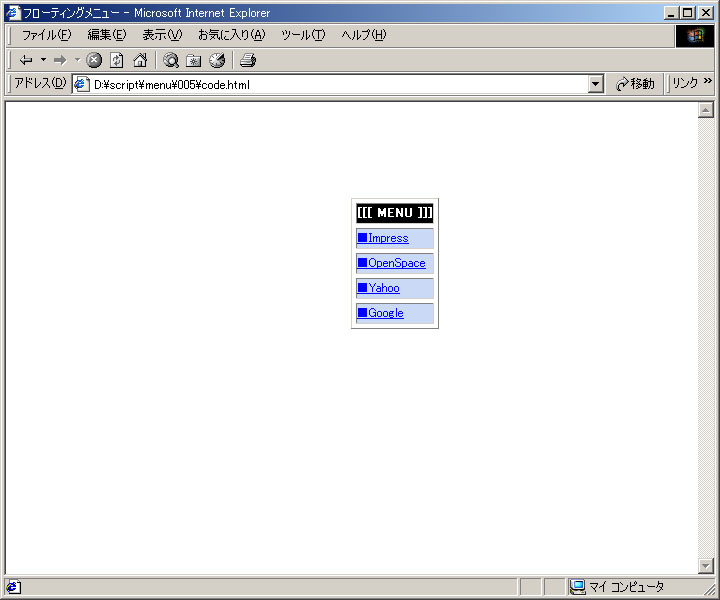This screenshot has width=720, height=600.
Task: Open the ヘルプ(H) menu
Action: tap(364, 35)
